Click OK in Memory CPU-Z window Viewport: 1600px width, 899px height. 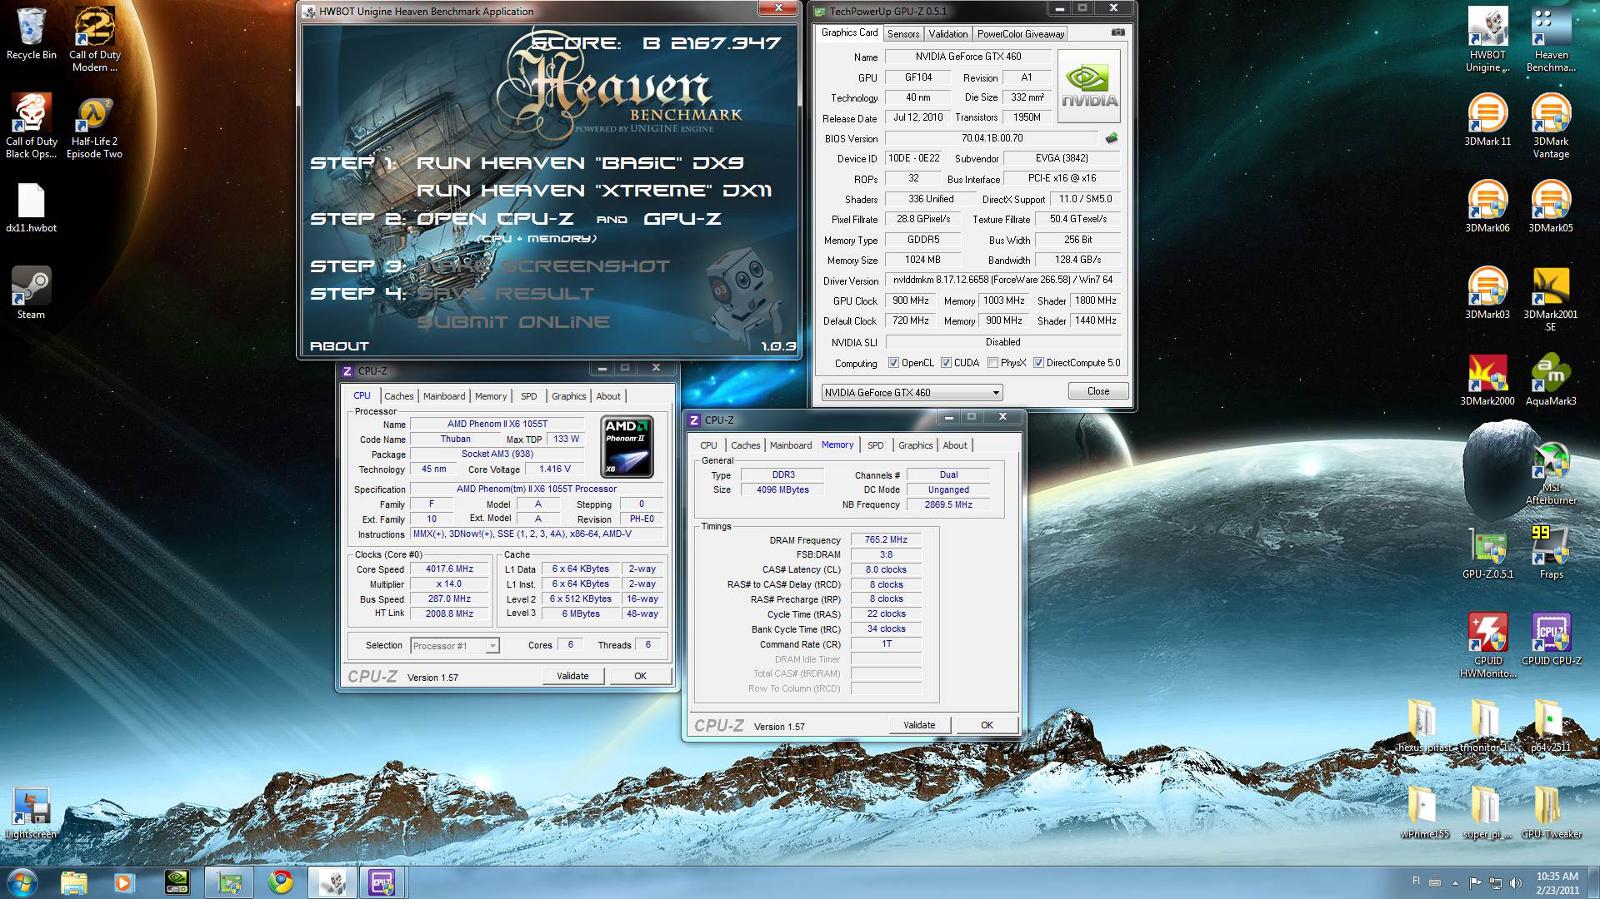[x=987, y=725]
